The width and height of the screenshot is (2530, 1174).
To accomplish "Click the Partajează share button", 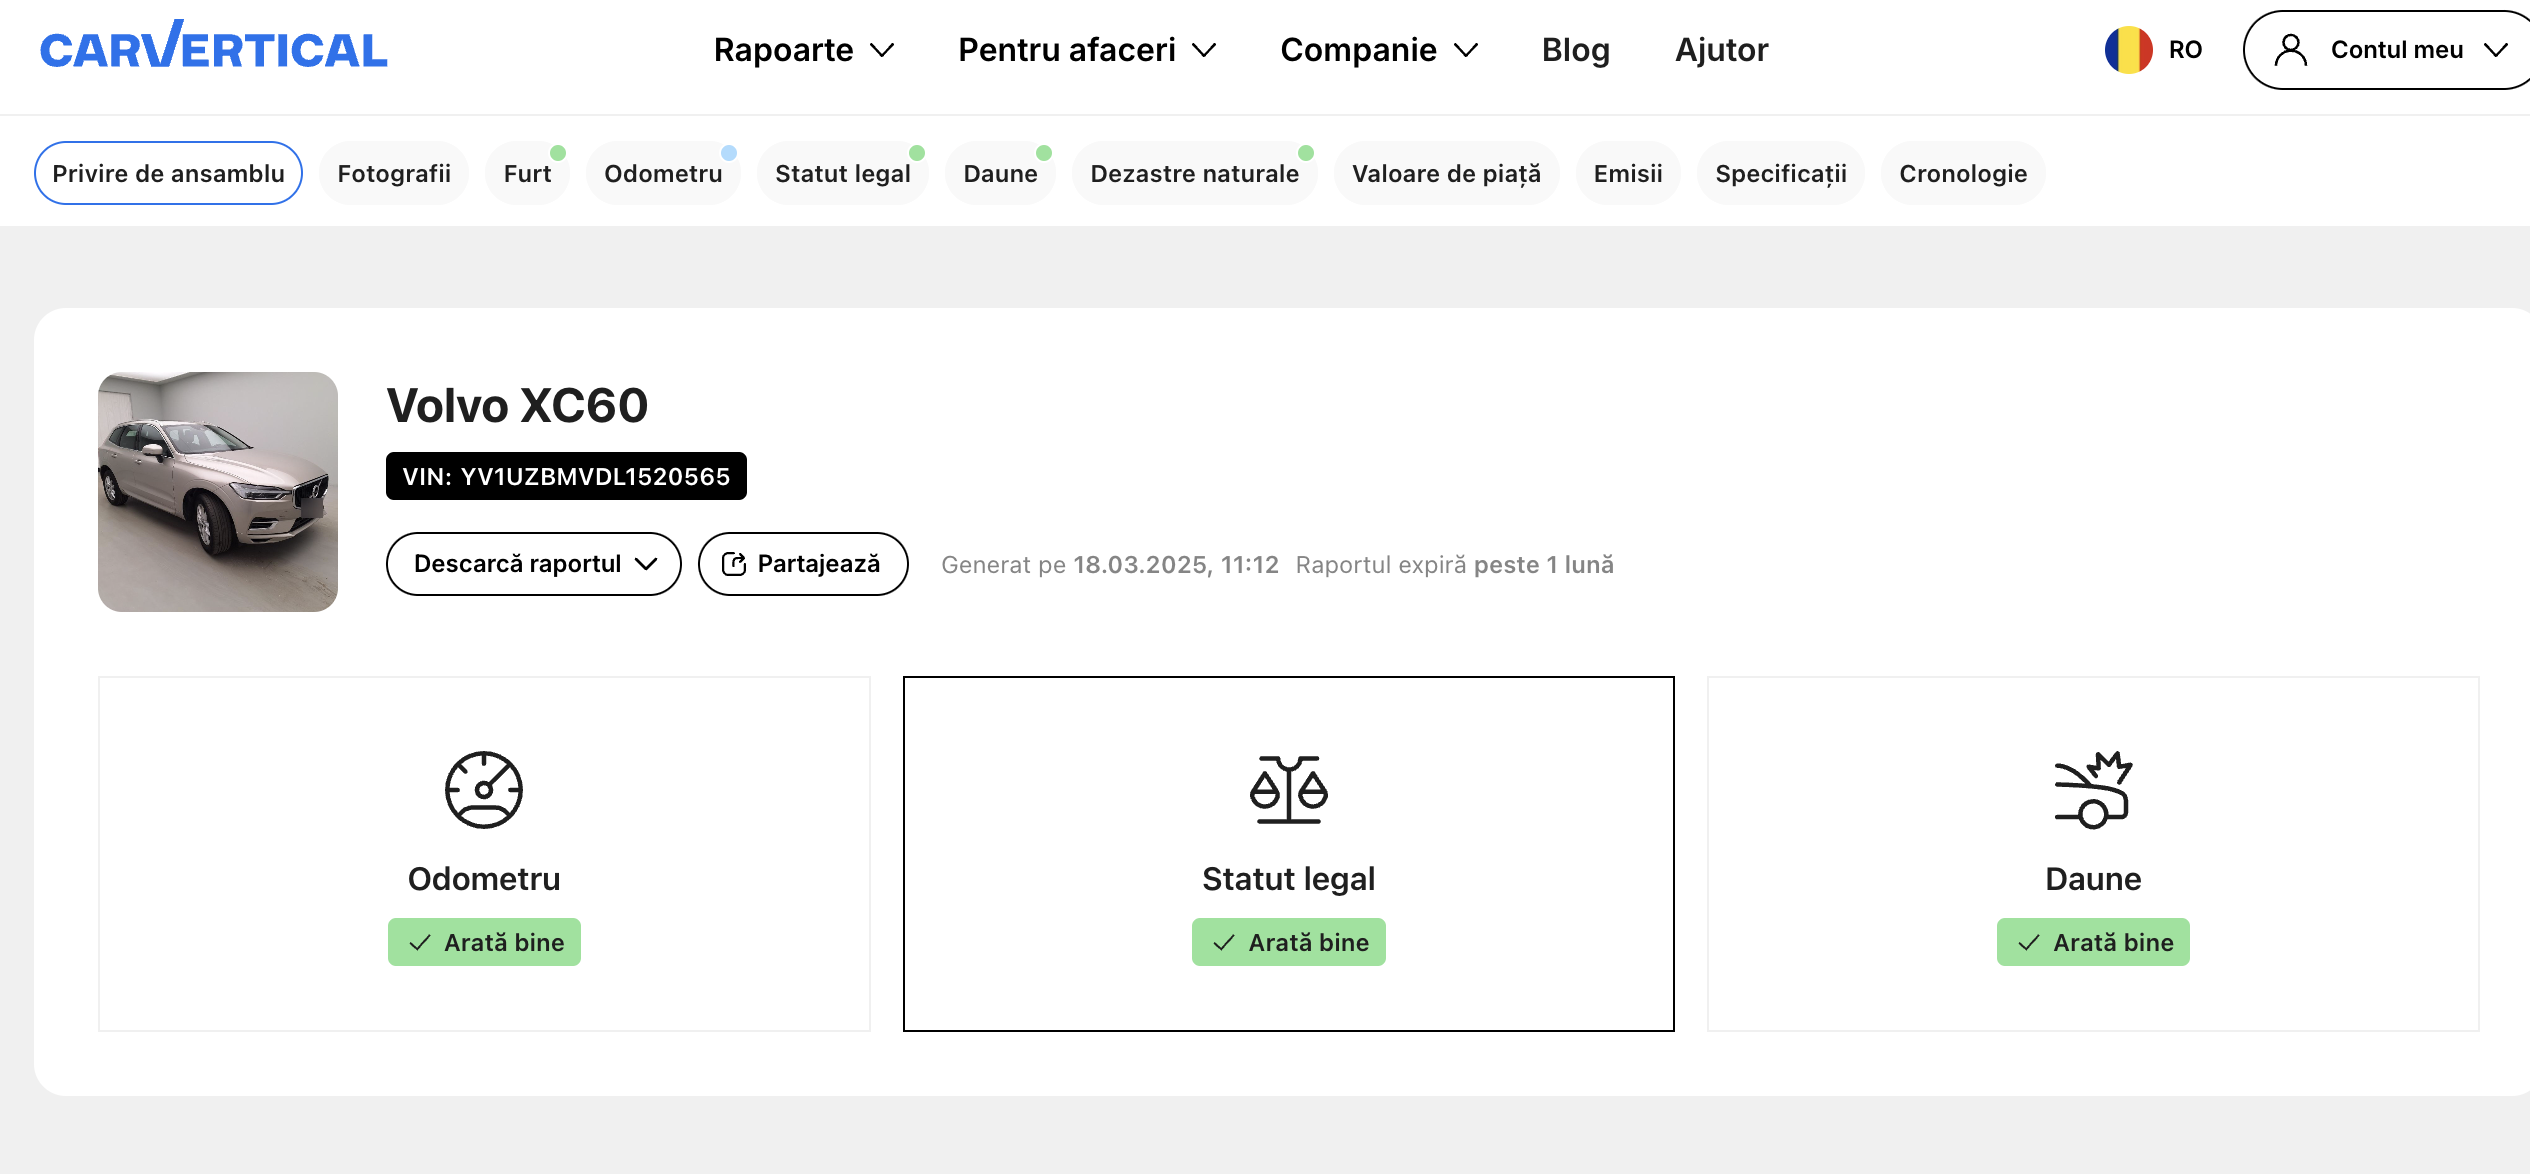I will tap(803, 564).
